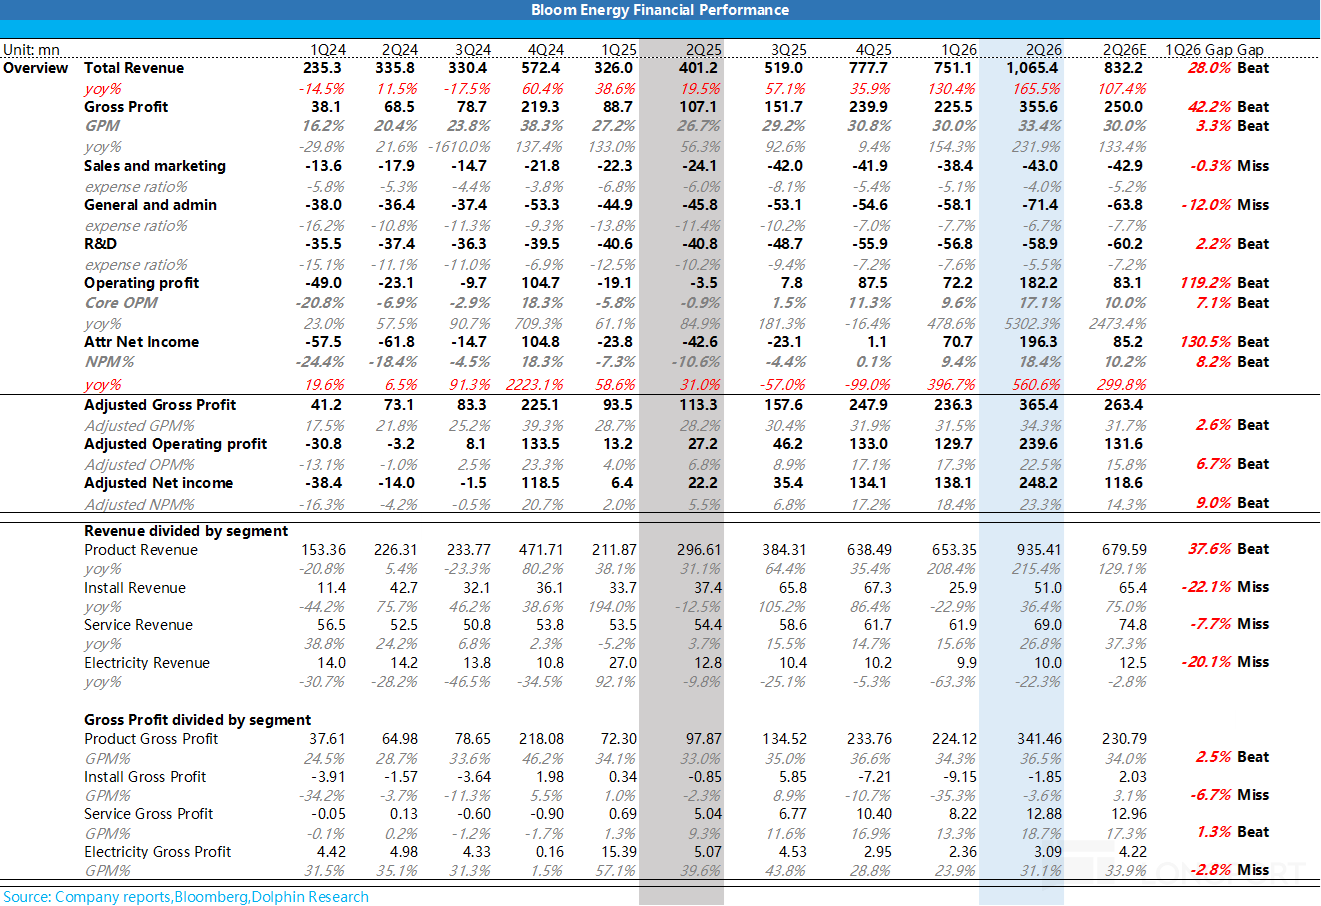Image resolution: width=1321 pixels, height=906 pixels.
Task: Select the R&D row label
Action: point(100,244)
